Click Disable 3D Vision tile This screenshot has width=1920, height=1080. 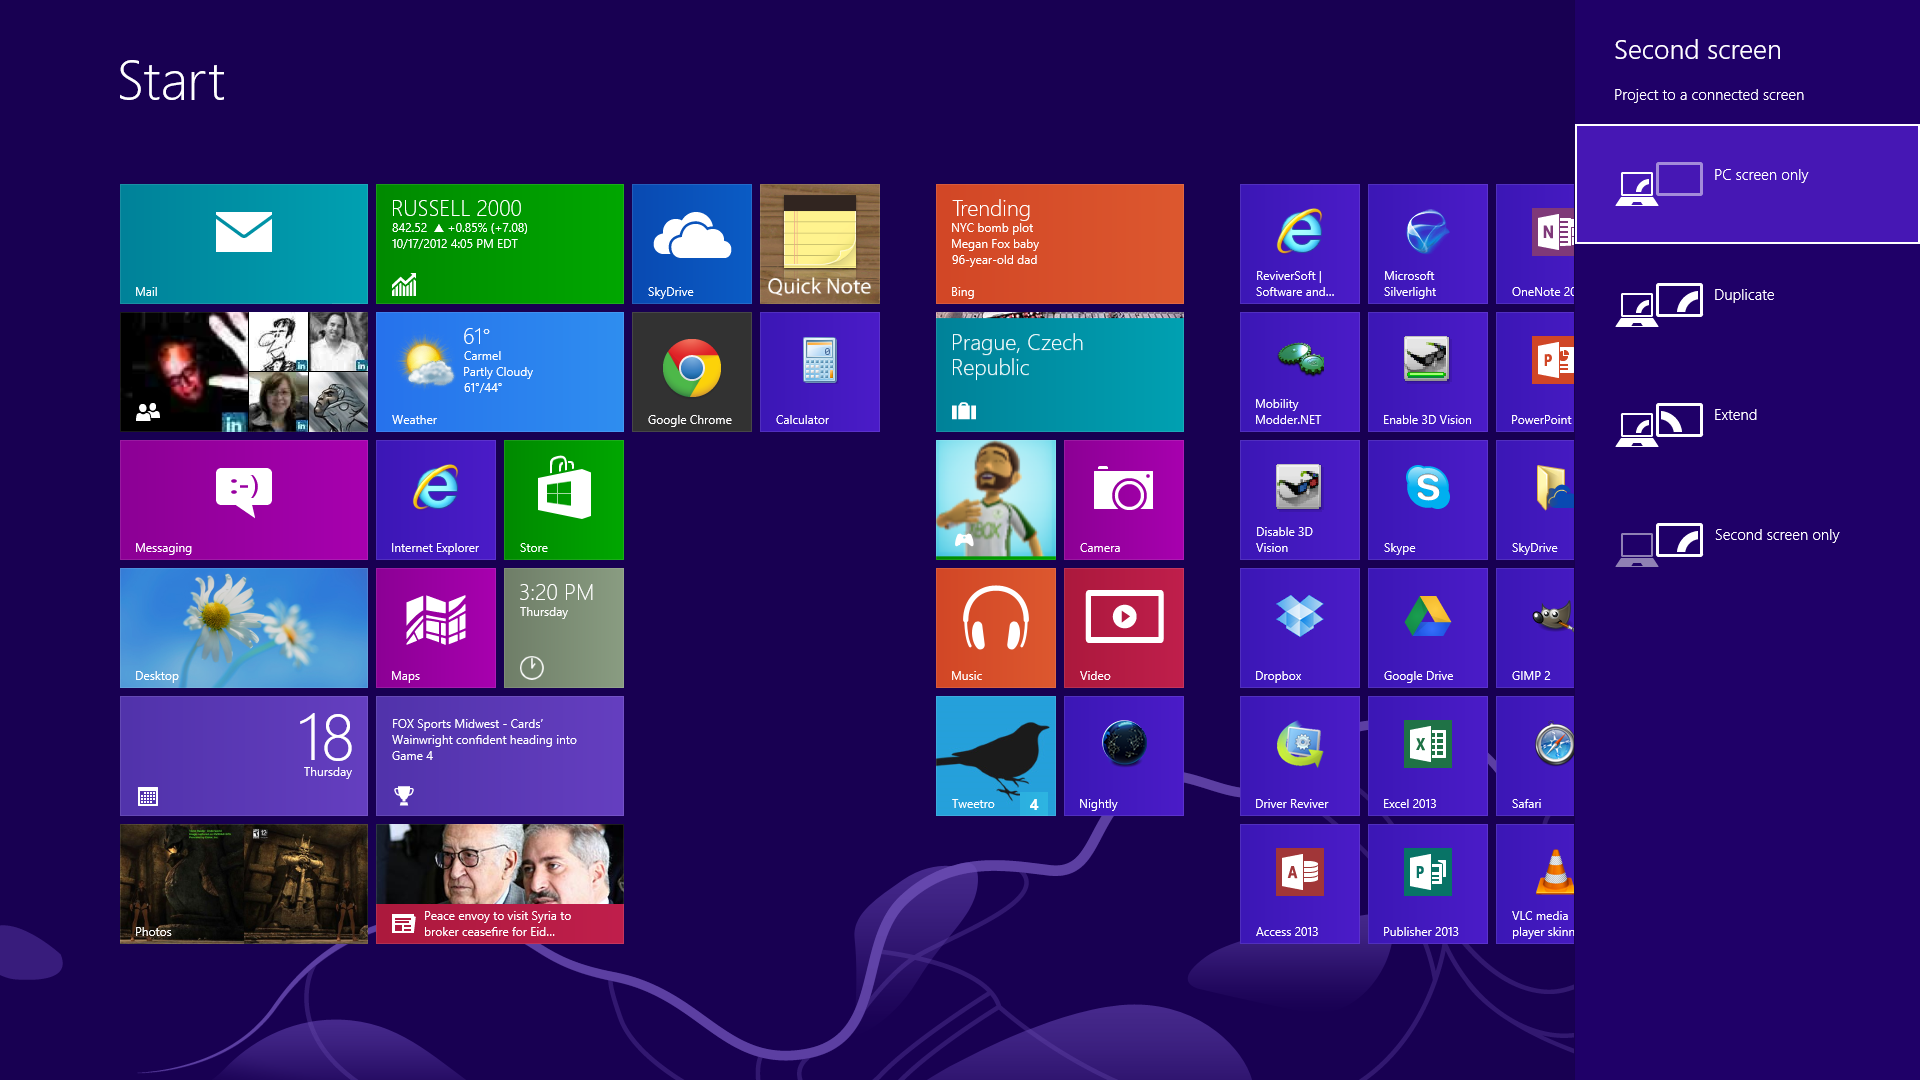(x=1300, y=500)
